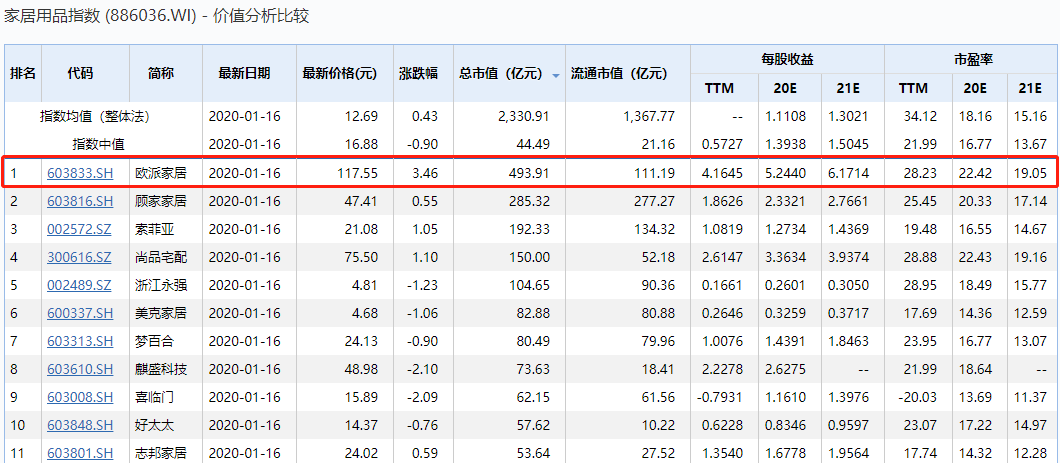1060x463 pixels.
Task: Click 20E header under 市盈率
Action: click(975, 89)
